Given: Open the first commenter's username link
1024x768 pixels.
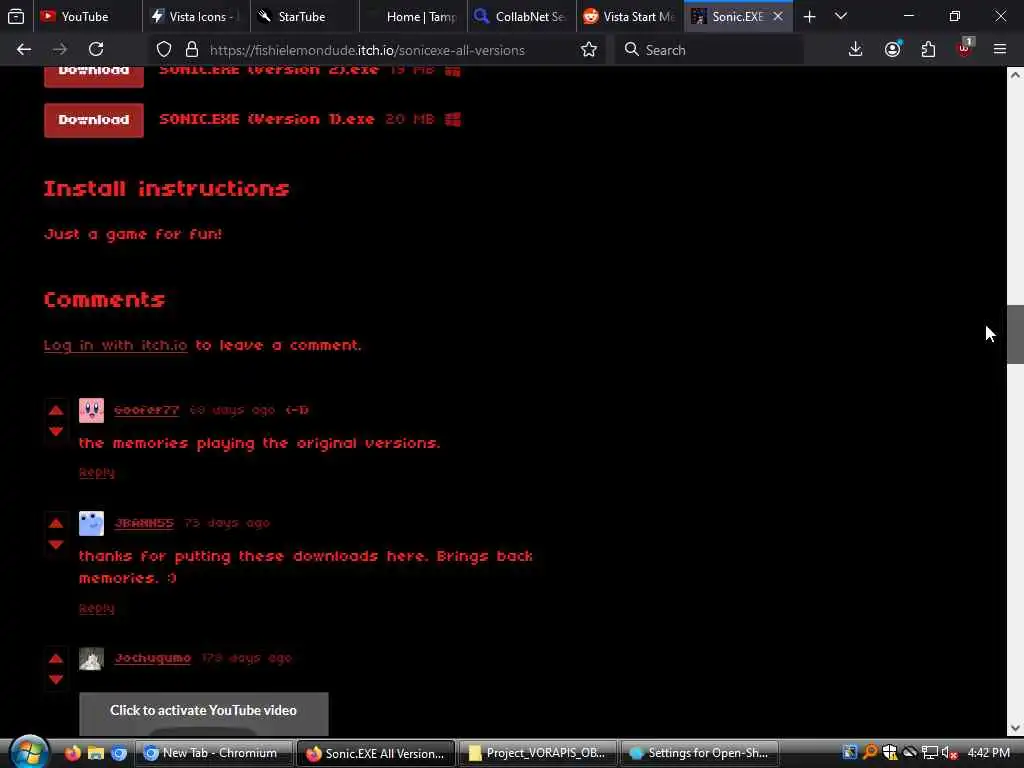Looking at the screenshot, I should tap(146, 410).
